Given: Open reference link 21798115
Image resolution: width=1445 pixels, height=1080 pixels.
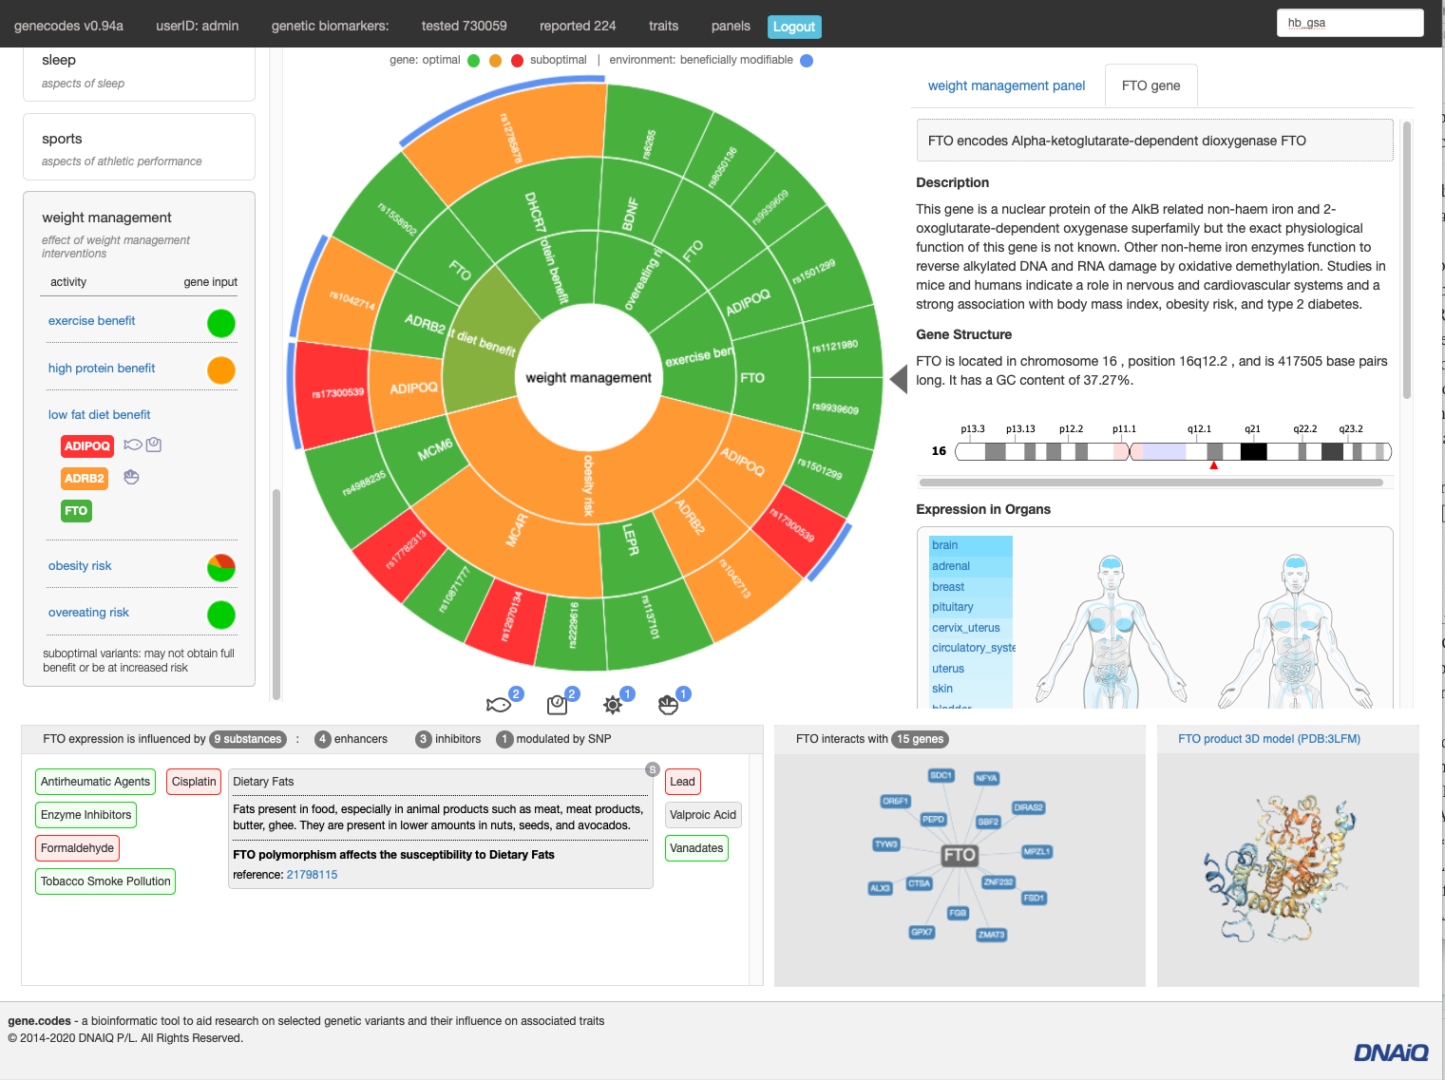Looking at the screenshot, I should [x=312, y=875].
